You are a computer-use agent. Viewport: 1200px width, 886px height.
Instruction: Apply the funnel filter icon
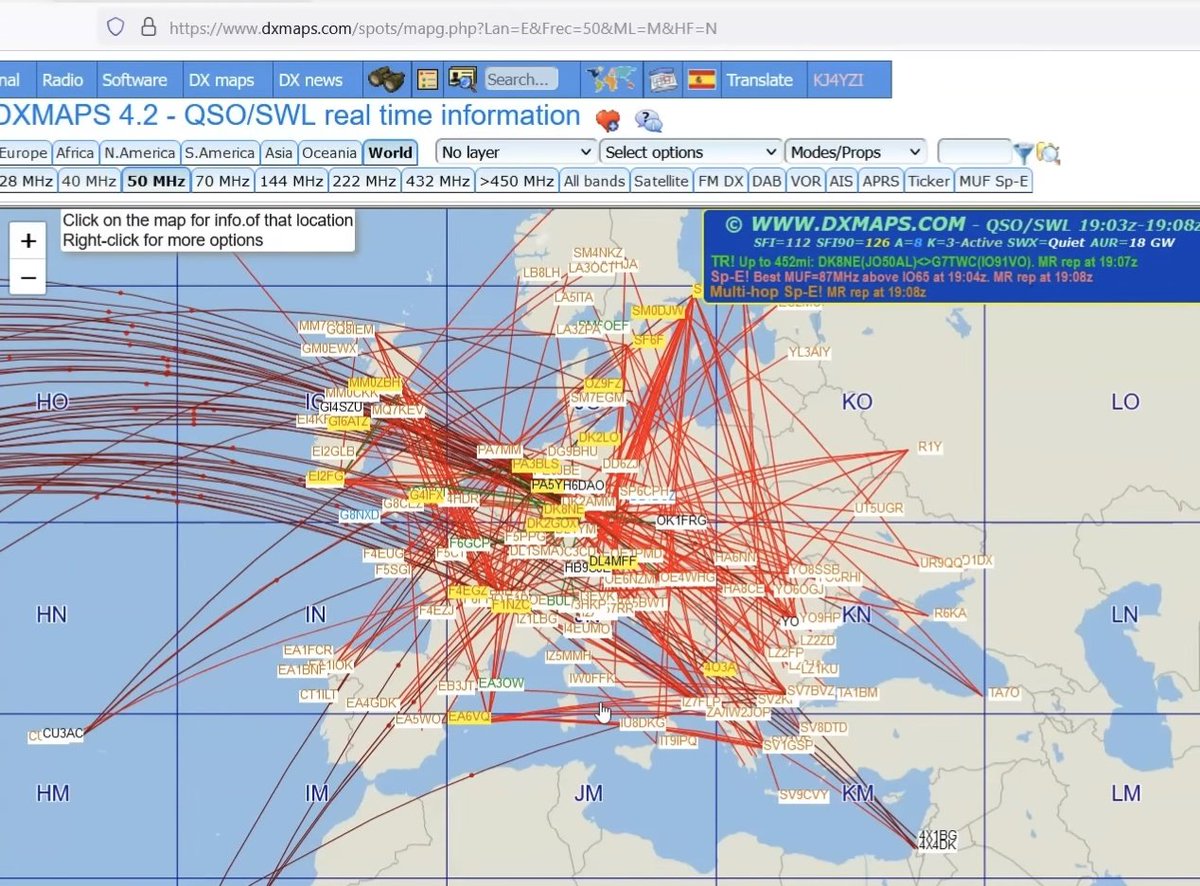[x=1024, y=153]
